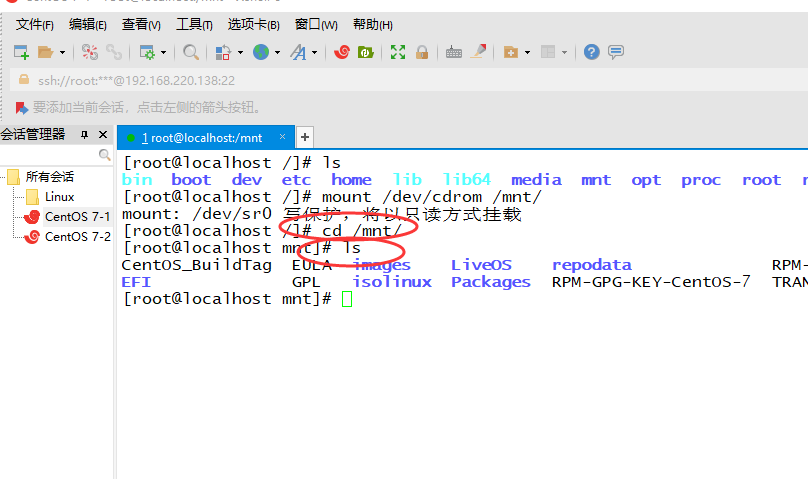Open the 选项卡(B) menu

click(254, 24)
